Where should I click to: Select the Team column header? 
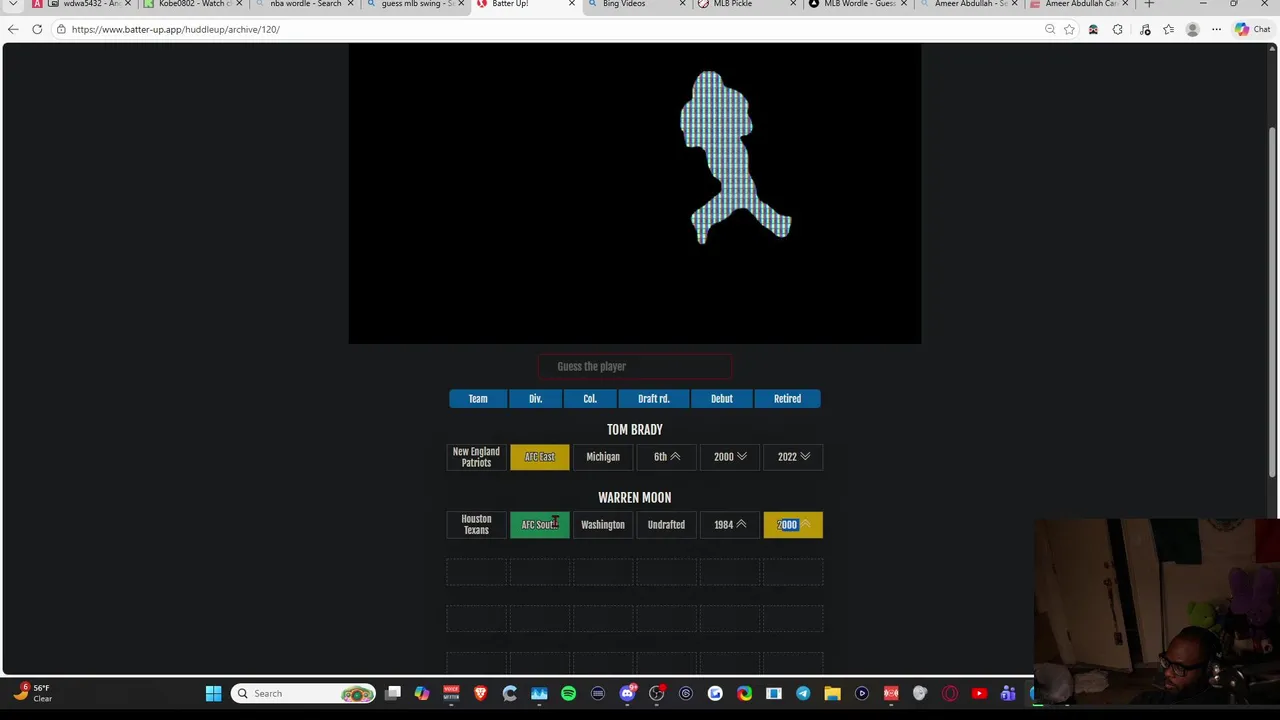(478, 399)
